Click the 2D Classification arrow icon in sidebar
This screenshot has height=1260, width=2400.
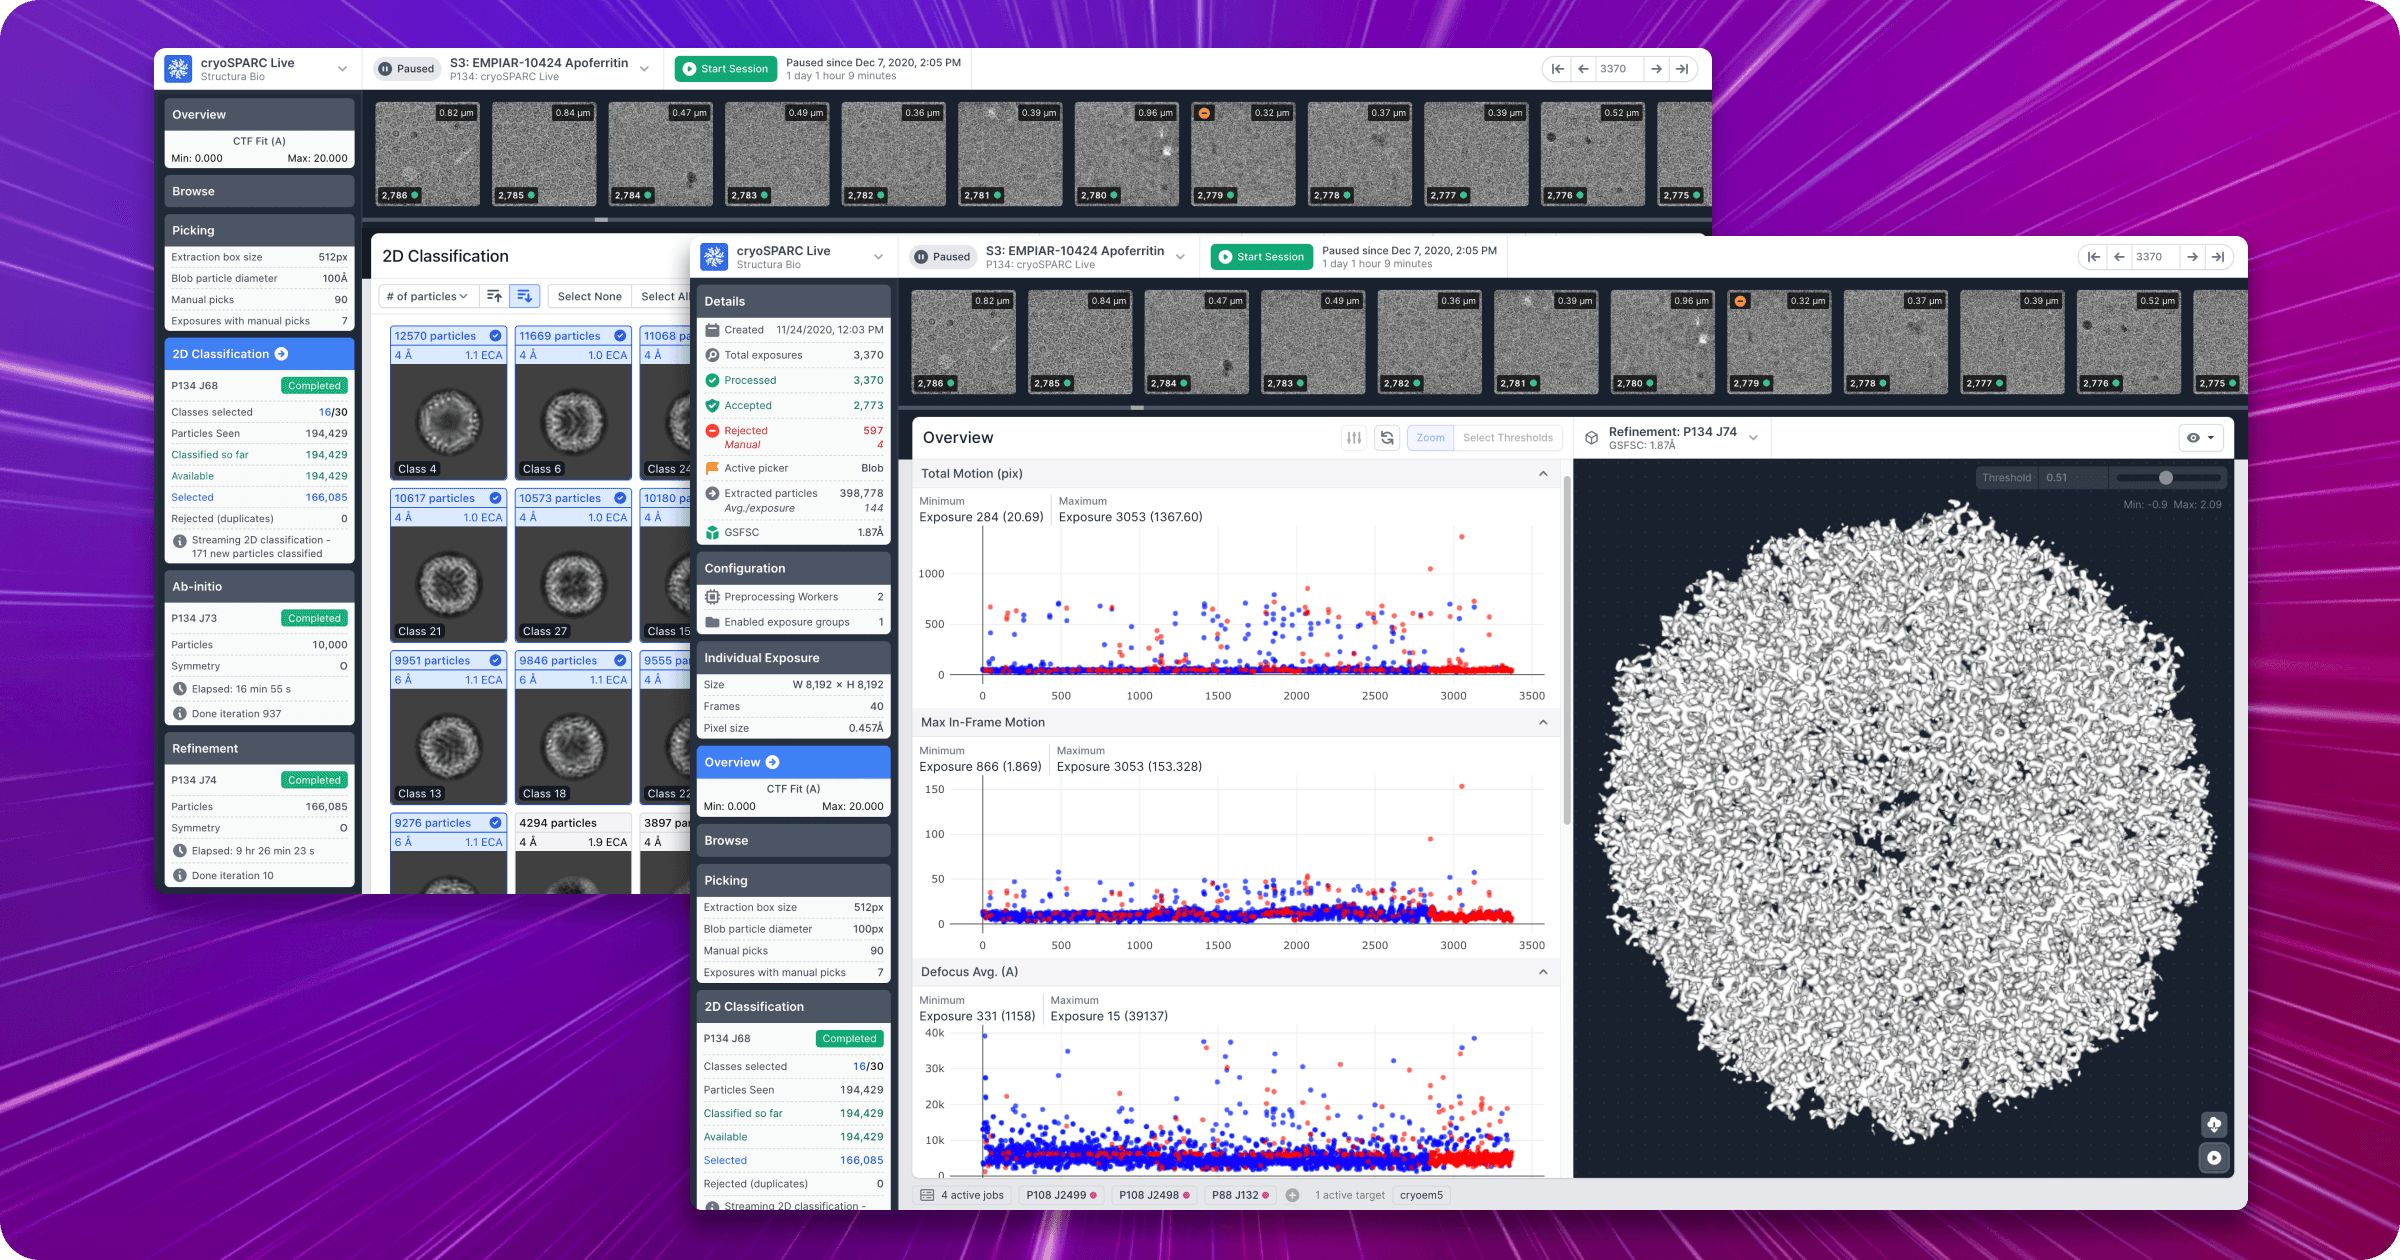coord(281,354)
